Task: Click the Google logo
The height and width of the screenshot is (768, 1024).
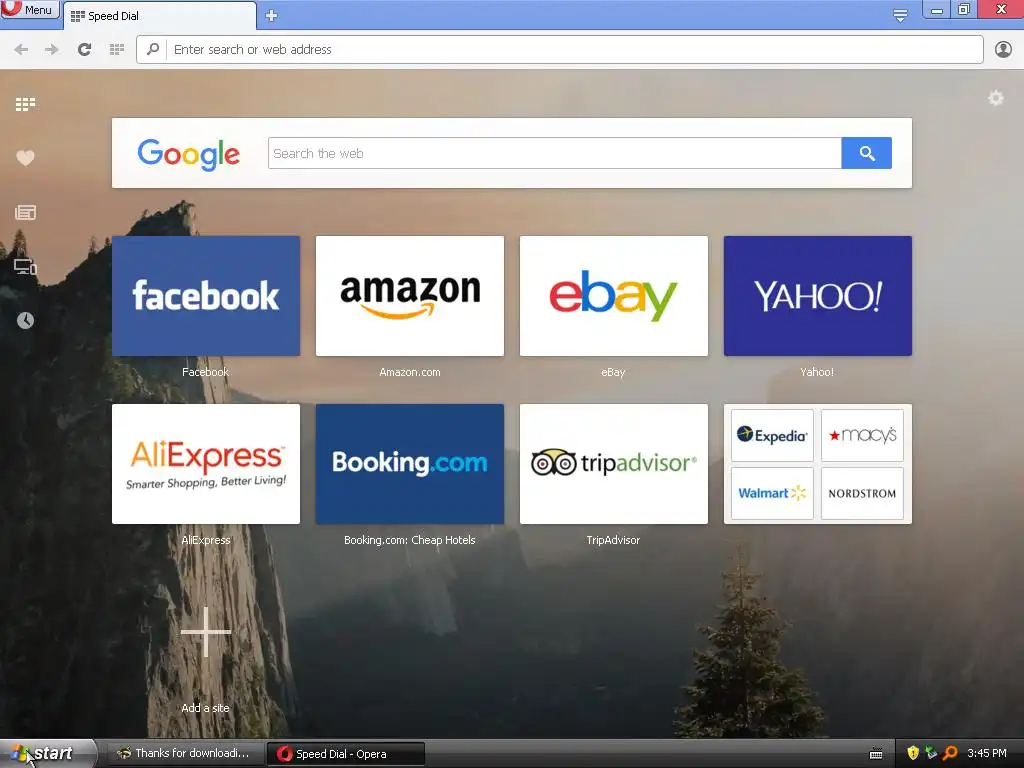Action: coord(189,155)
